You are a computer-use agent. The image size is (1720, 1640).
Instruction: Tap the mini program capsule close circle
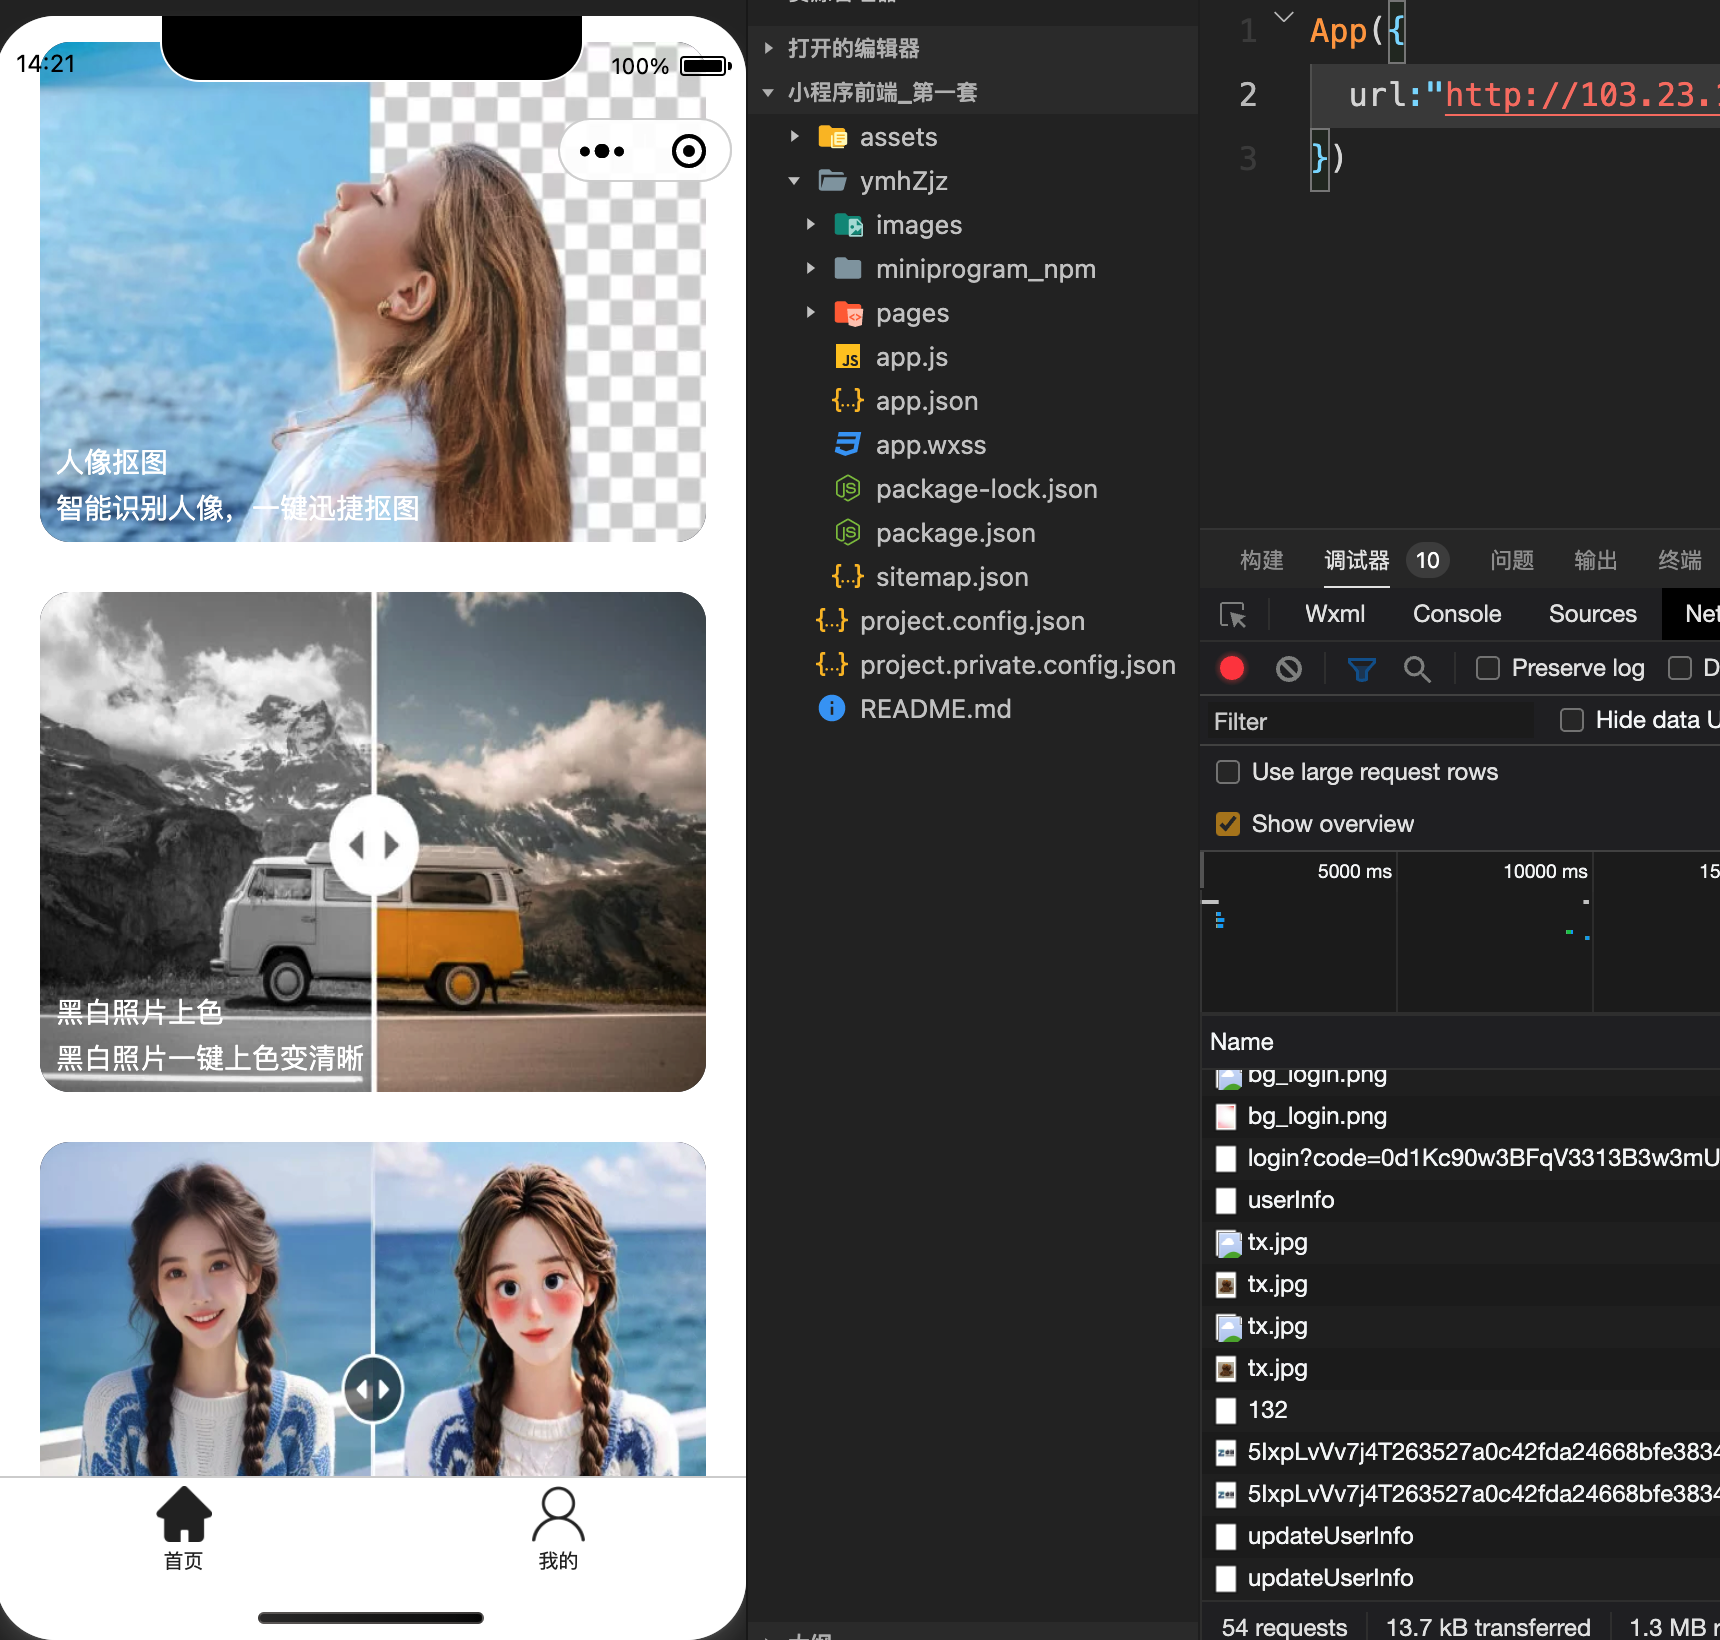(689, 151)
